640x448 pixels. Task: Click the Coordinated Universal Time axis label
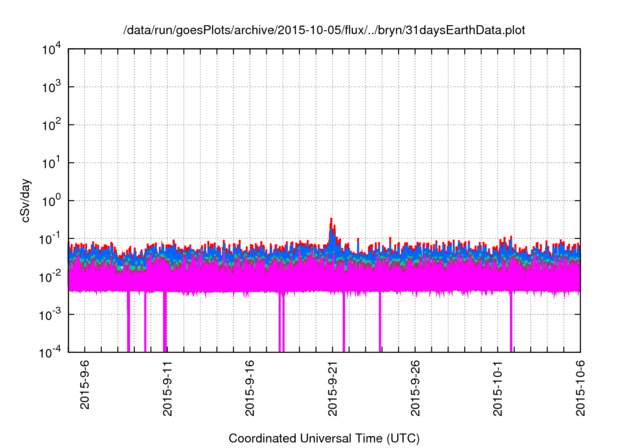[x=324, y=438]
